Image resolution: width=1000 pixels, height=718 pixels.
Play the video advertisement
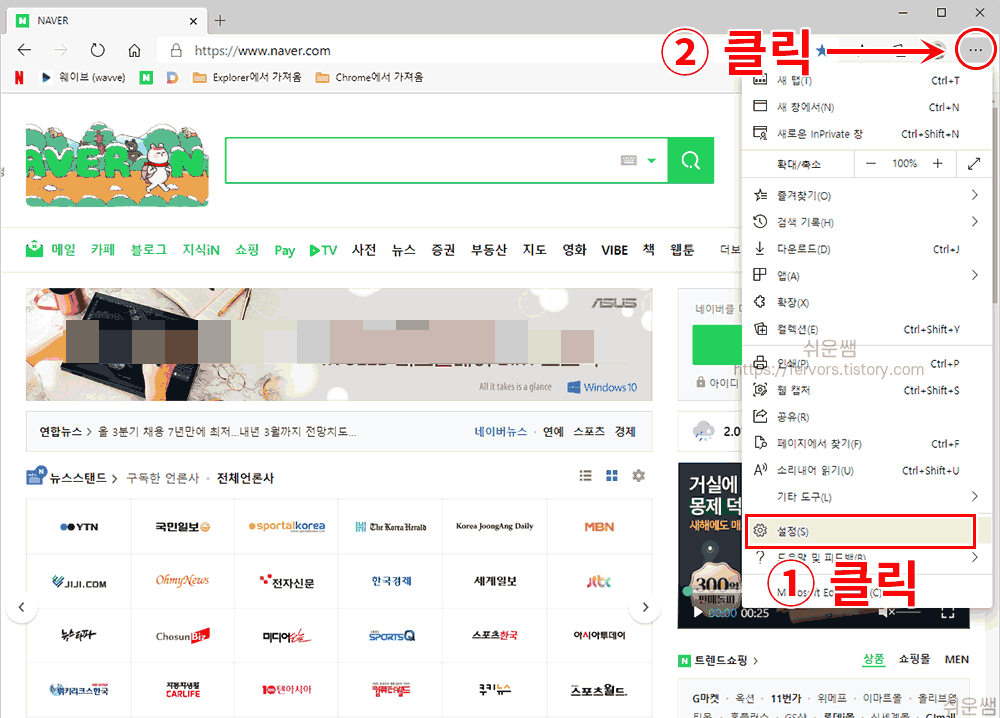(698, 612)
